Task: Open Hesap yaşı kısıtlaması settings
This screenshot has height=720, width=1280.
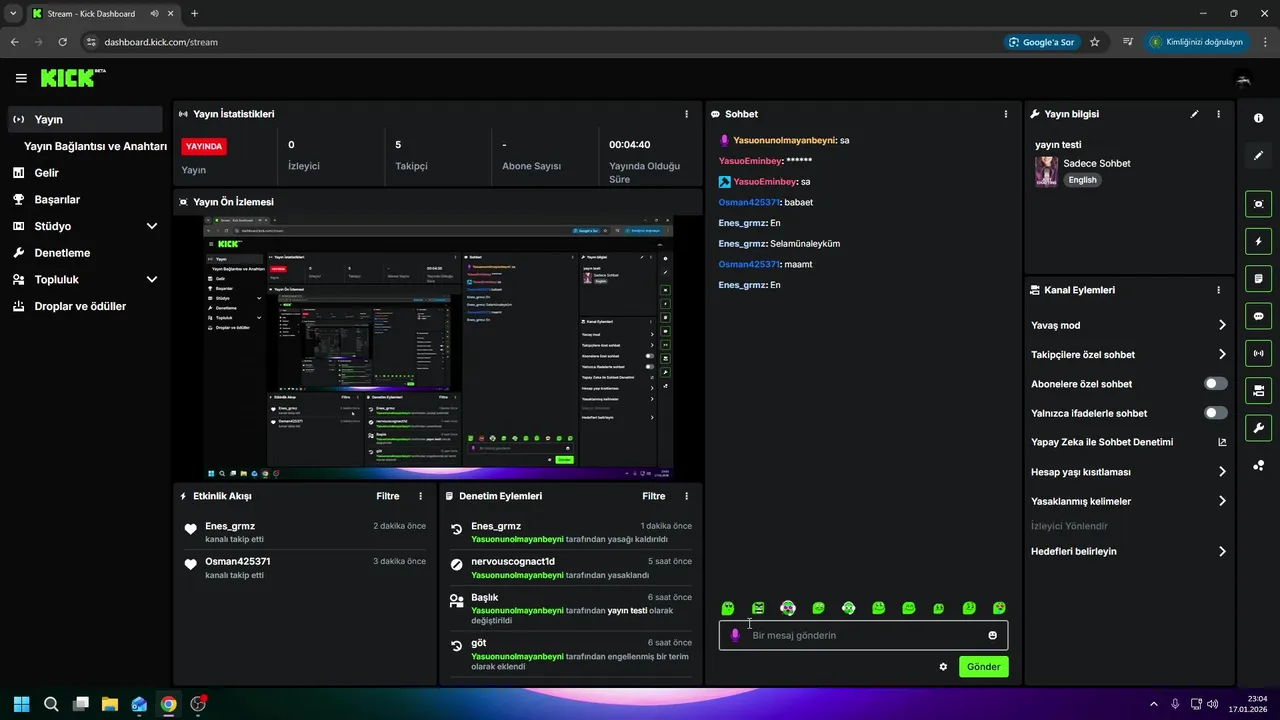Action: (1129, 472)
